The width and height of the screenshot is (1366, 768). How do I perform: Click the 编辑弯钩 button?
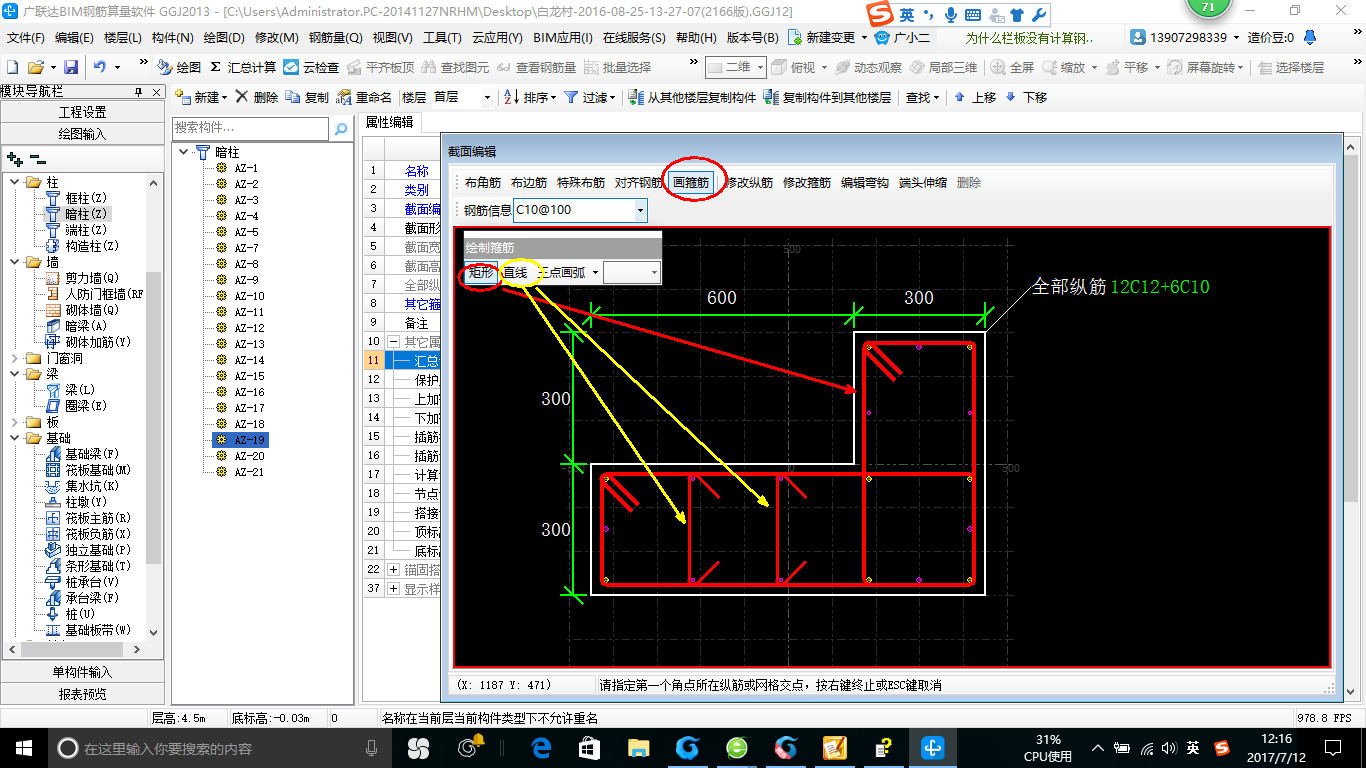865,183
